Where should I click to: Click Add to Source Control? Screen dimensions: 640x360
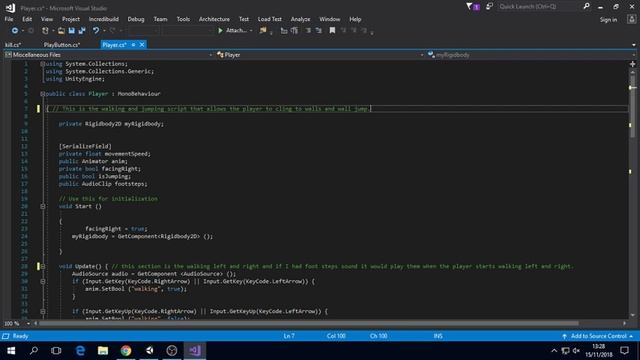coord(598,336)
